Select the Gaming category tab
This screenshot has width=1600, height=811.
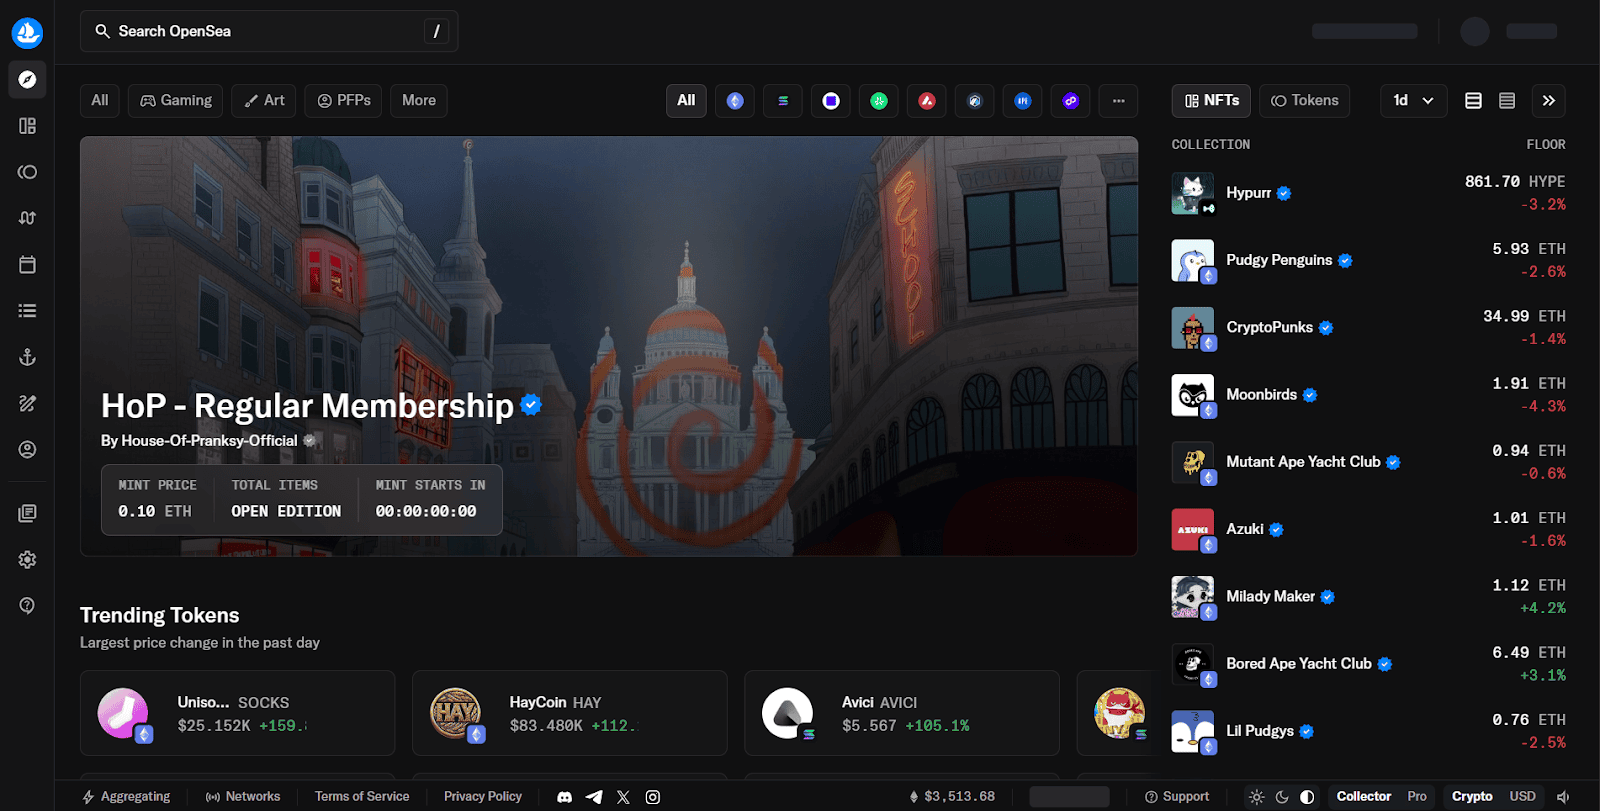pyautogui.click(x=176, y=101)
